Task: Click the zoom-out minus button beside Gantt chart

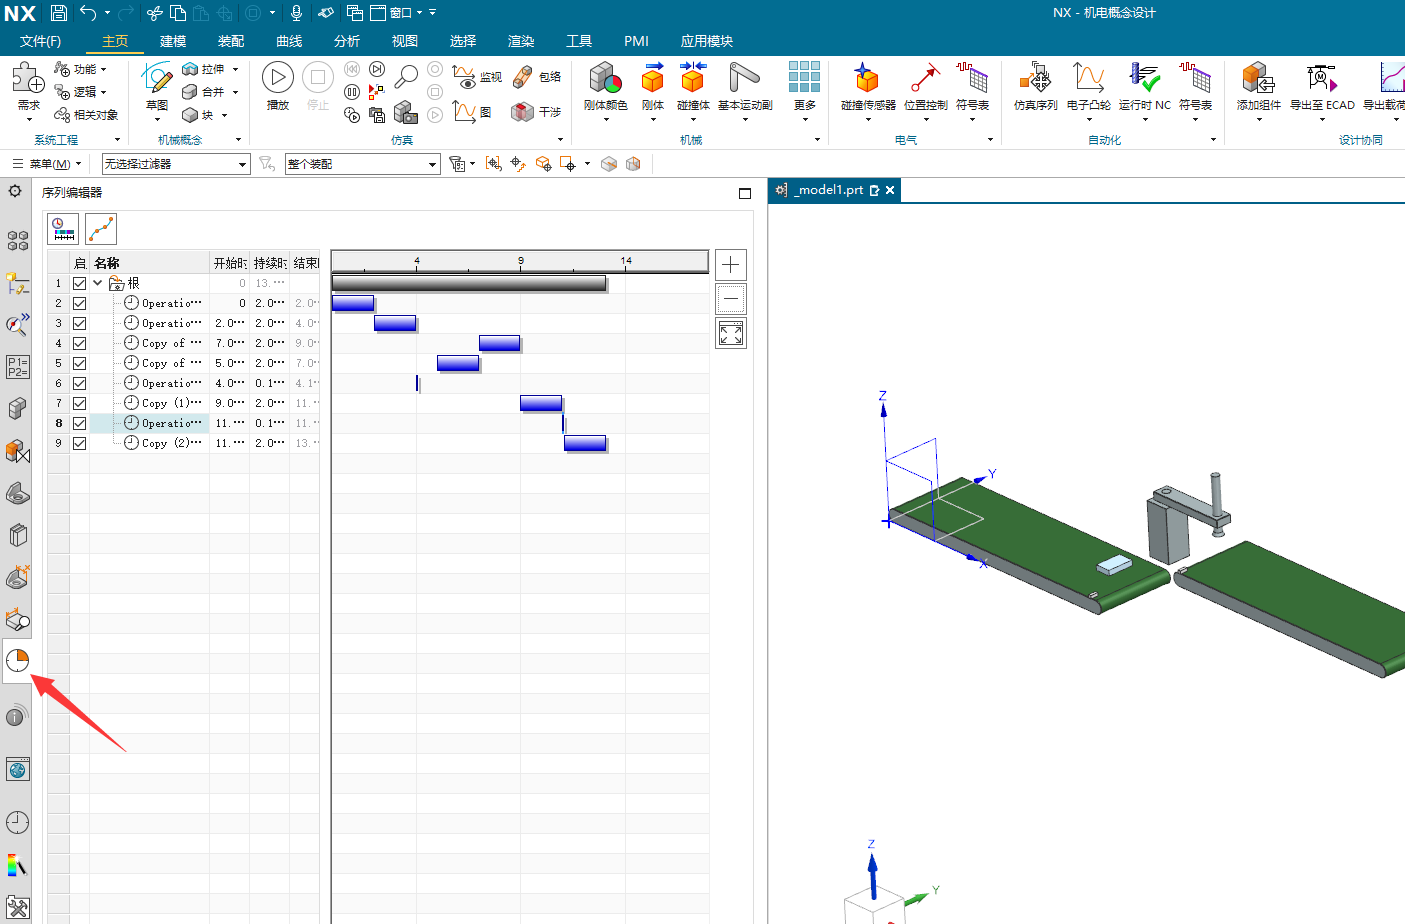Action: click(x=731, y=299)
